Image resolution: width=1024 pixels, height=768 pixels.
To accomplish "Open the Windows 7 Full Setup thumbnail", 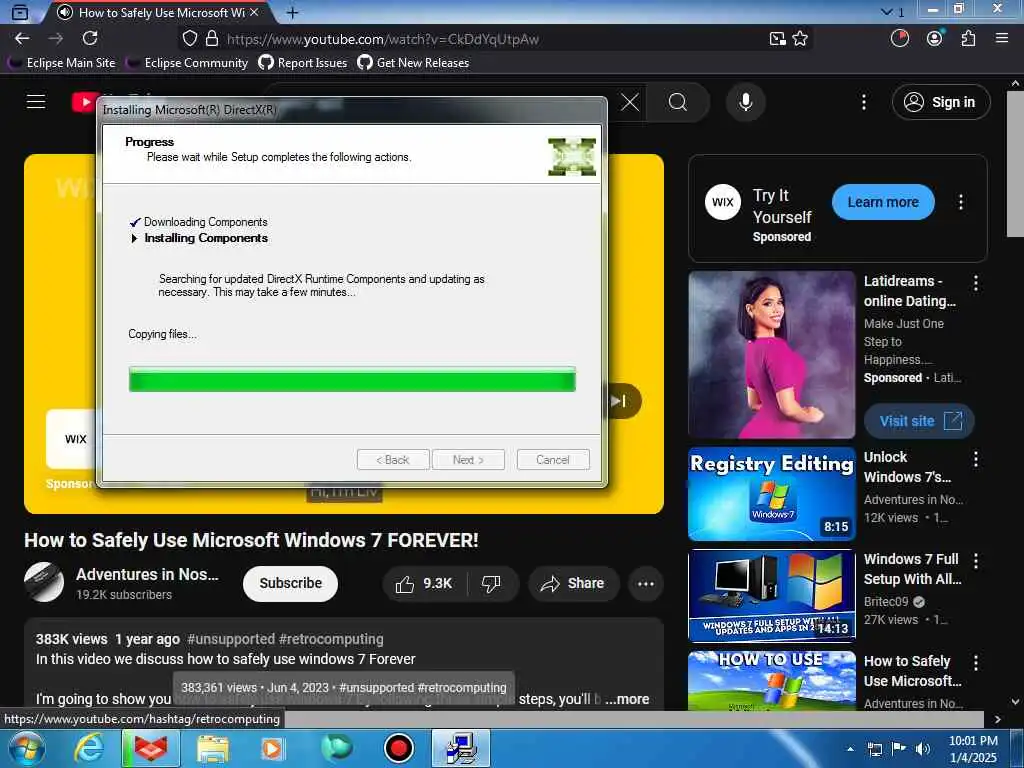I will (772, 596).
